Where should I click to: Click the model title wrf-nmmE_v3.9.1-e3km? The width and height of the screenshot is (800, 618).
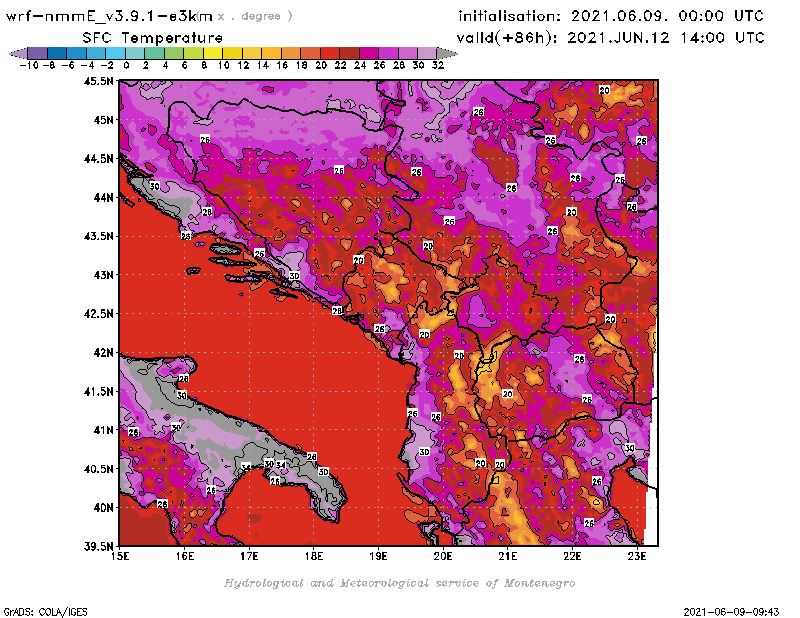(x=109, y=16)
